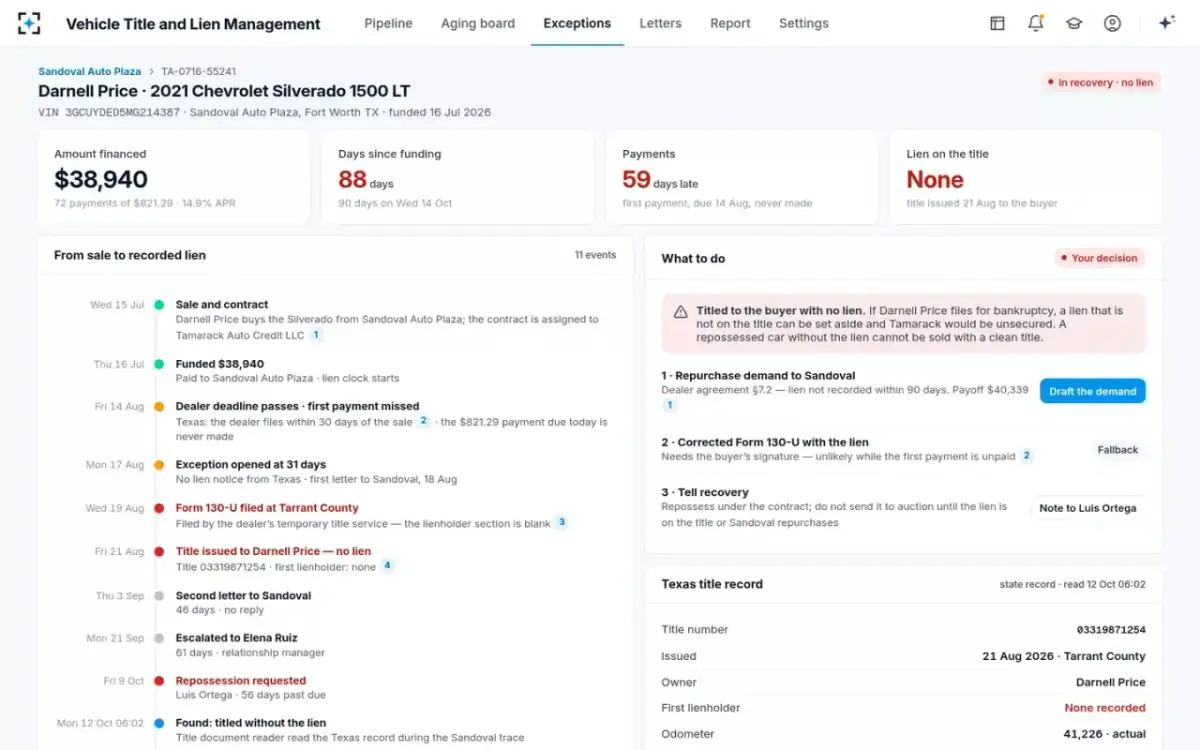Go to the Letters tab
This screenshot has height=750, width=1200.
point(660,23)
